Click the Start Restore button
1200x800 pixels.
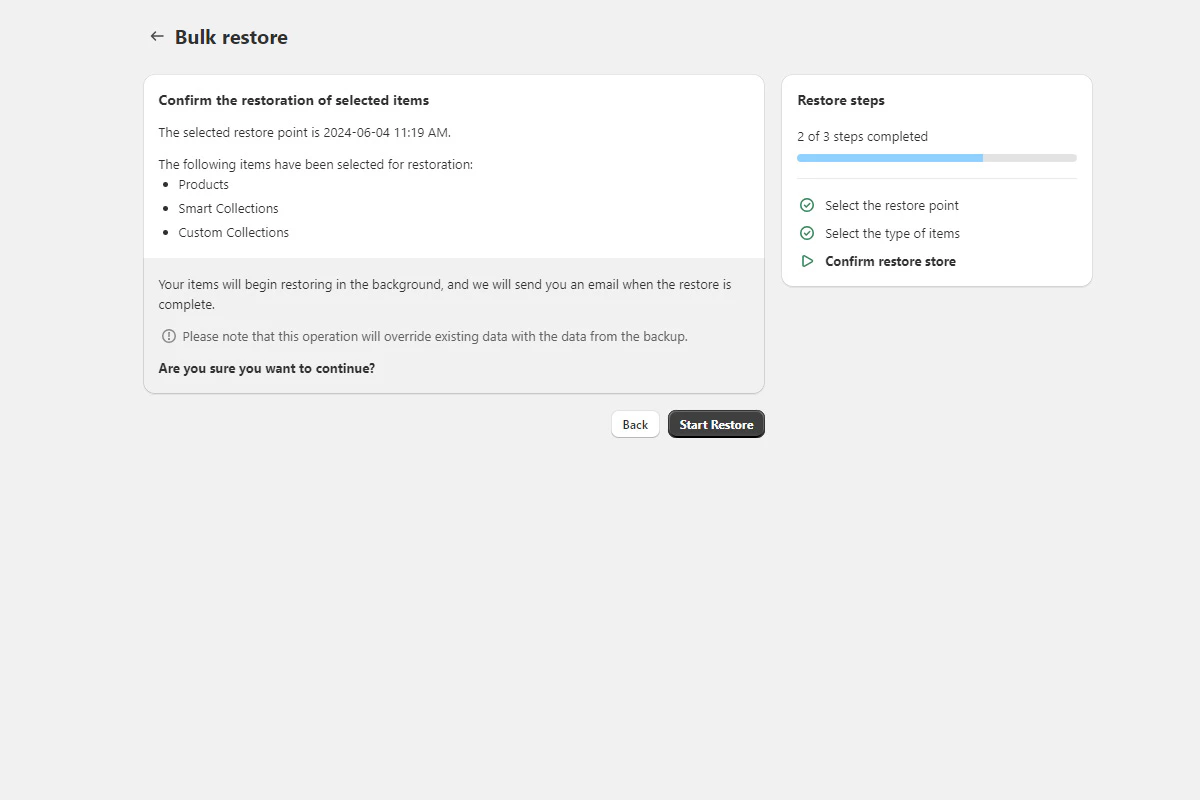(x=716, y=423)
